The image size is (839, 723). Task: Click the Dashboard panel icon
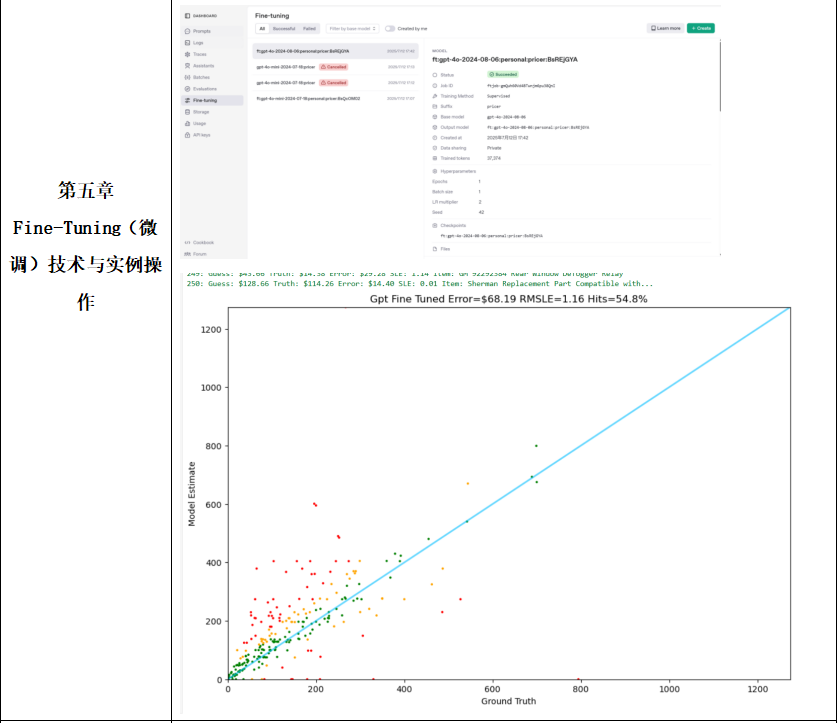point(187,16)
